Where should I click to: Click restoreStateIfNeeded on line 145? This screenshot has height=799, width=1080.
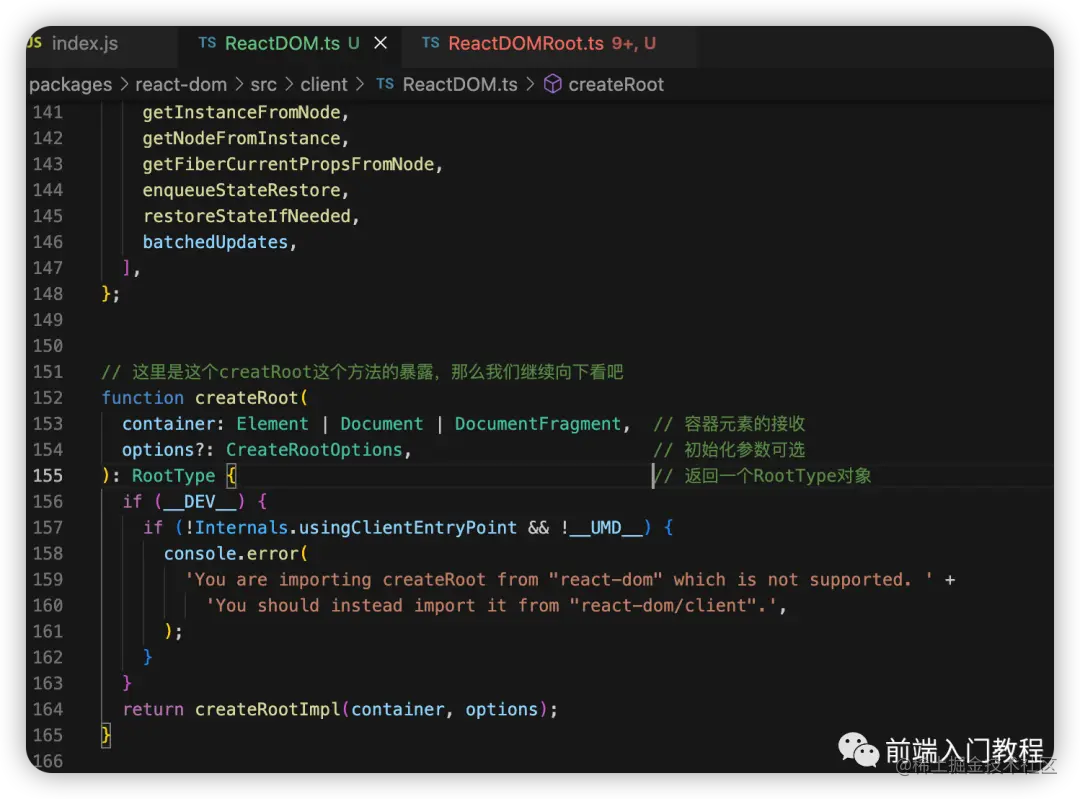pos(247,216)
